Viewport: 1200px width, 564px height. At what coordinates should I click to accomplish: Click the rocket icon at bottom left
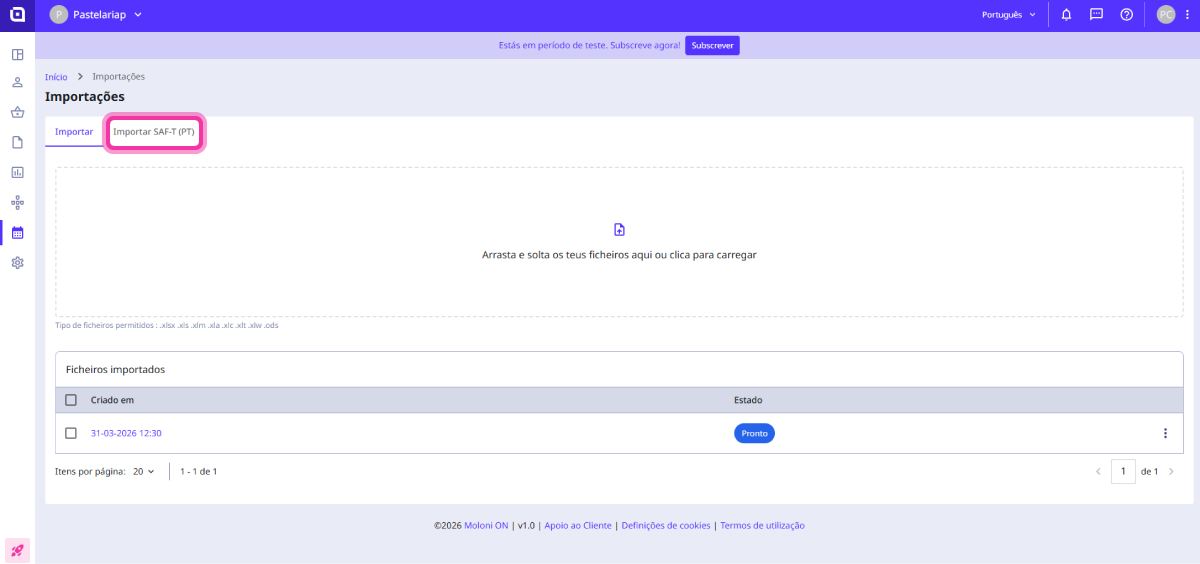coord(17,550)
